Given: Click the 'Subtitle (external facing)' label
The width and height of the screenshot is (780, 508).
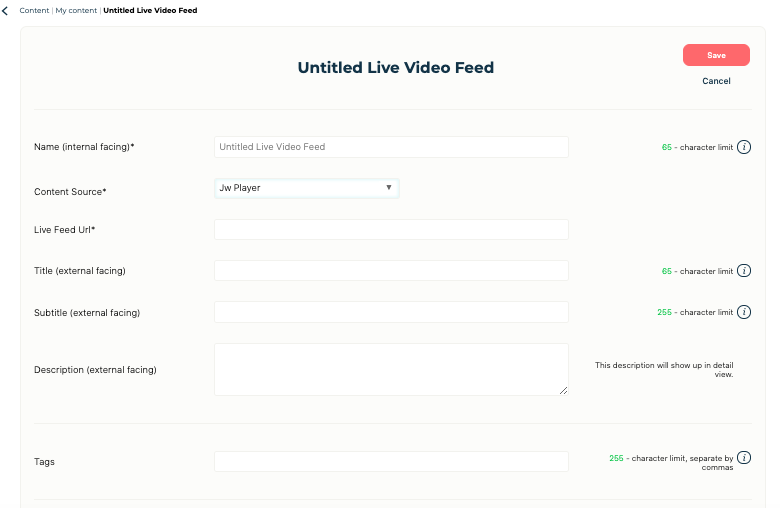Looking at the screenshot, I should (87, 312).
